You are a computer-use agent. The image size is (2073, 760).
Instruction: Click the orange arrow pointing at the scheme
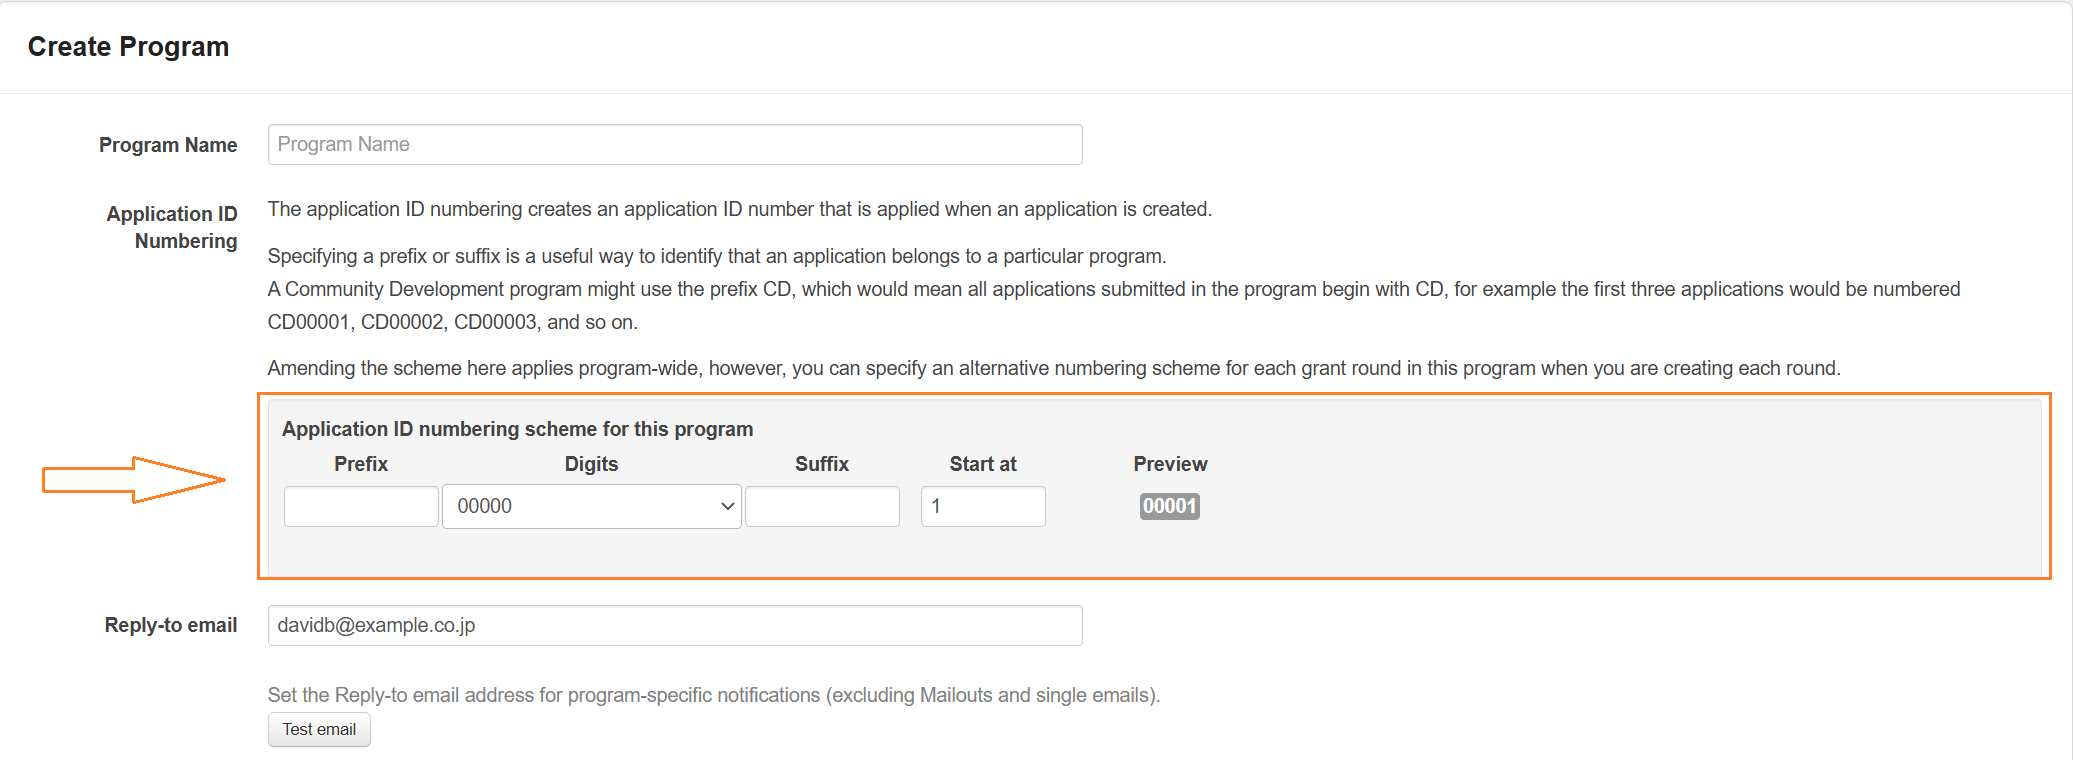[x=133, y=480]
